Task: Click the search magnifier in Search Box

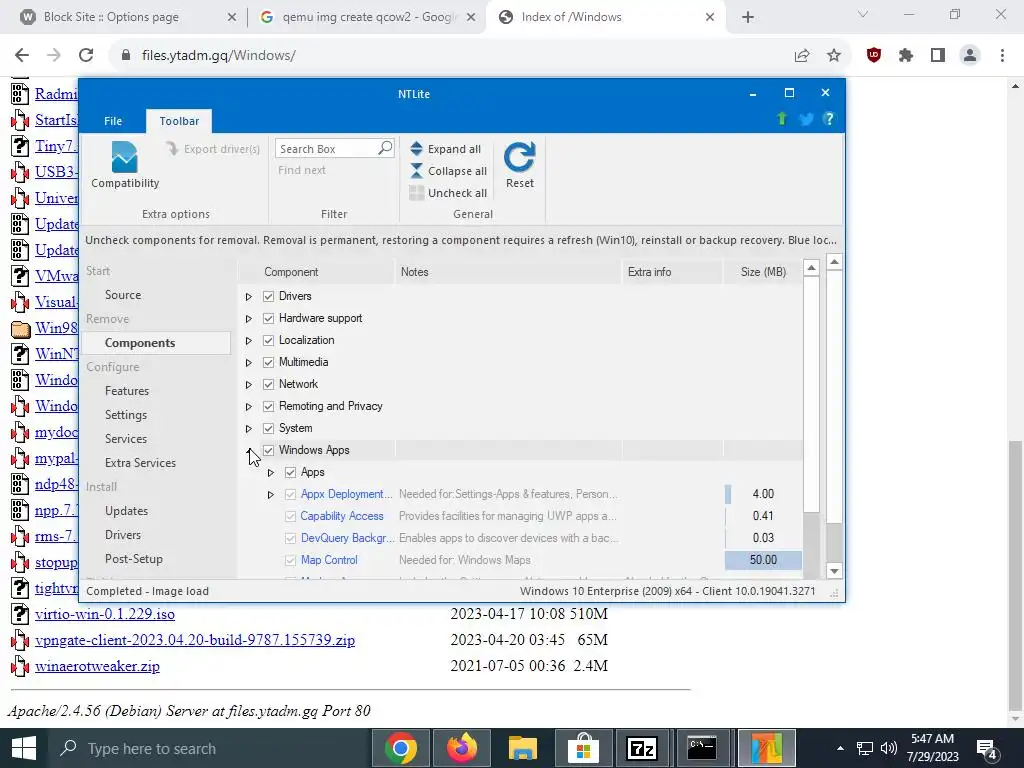Action: (385, 148)
